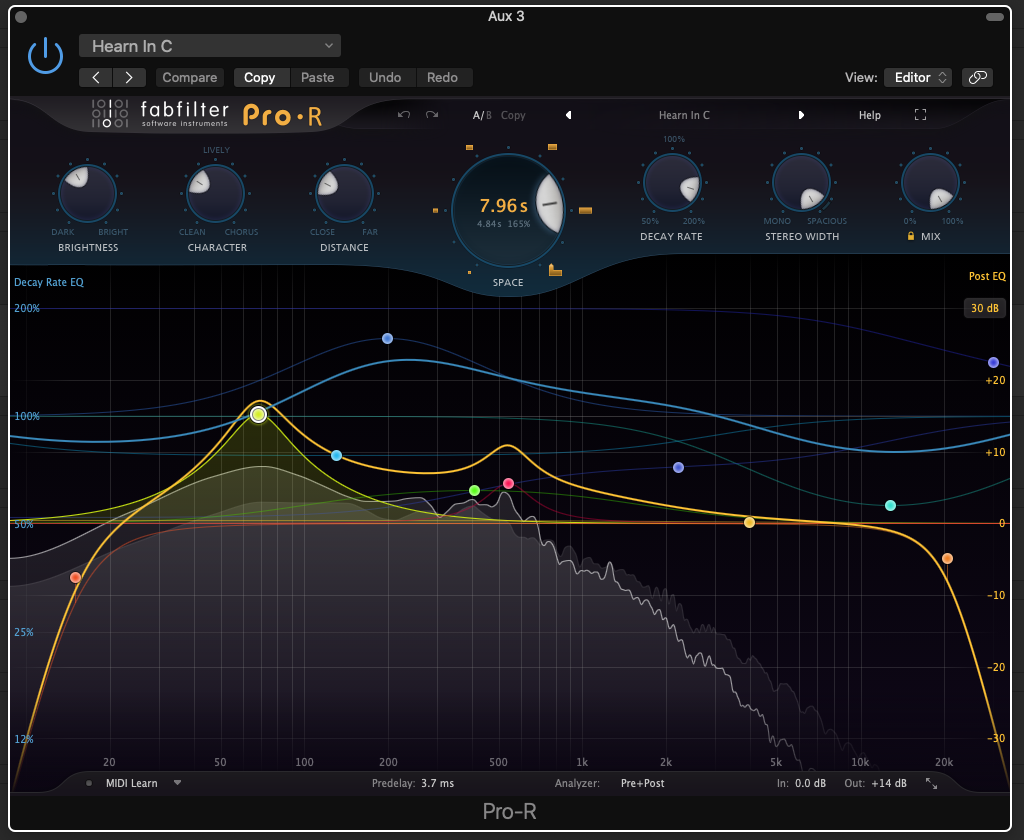Enter full screen mode icon

pyautogui.click(x=920, y=115)
